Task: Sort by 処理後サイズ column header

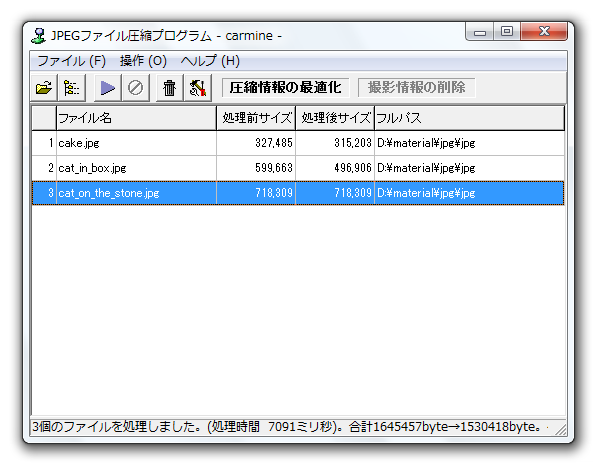Action: click(x=335, y=118)
